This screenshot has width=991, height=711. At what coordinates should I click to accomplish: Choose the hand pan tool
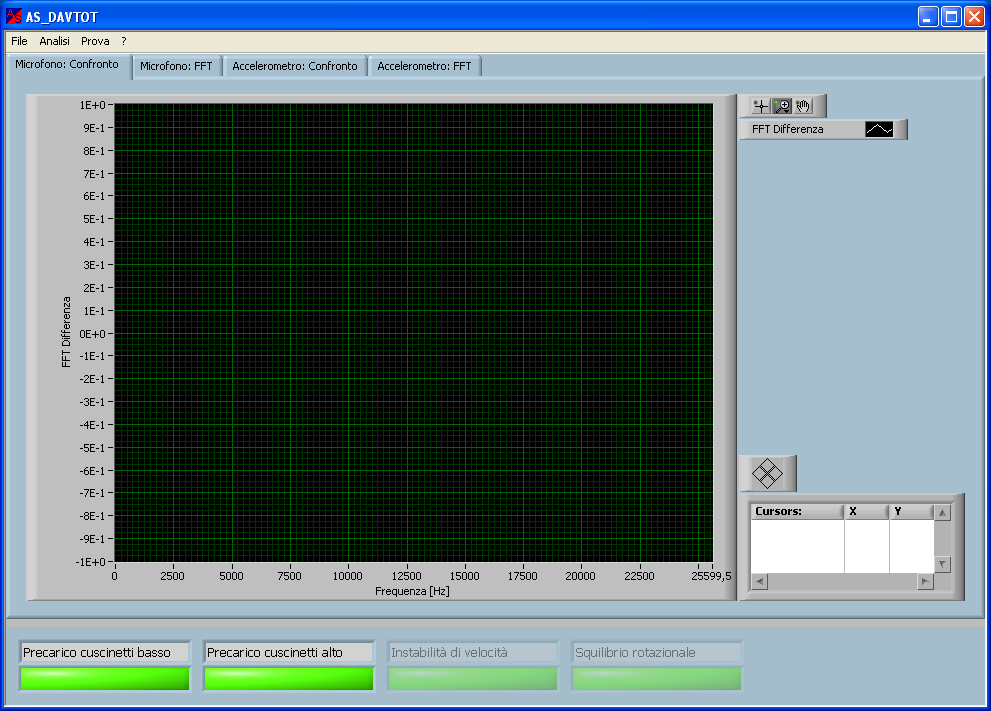pos(803,106)
